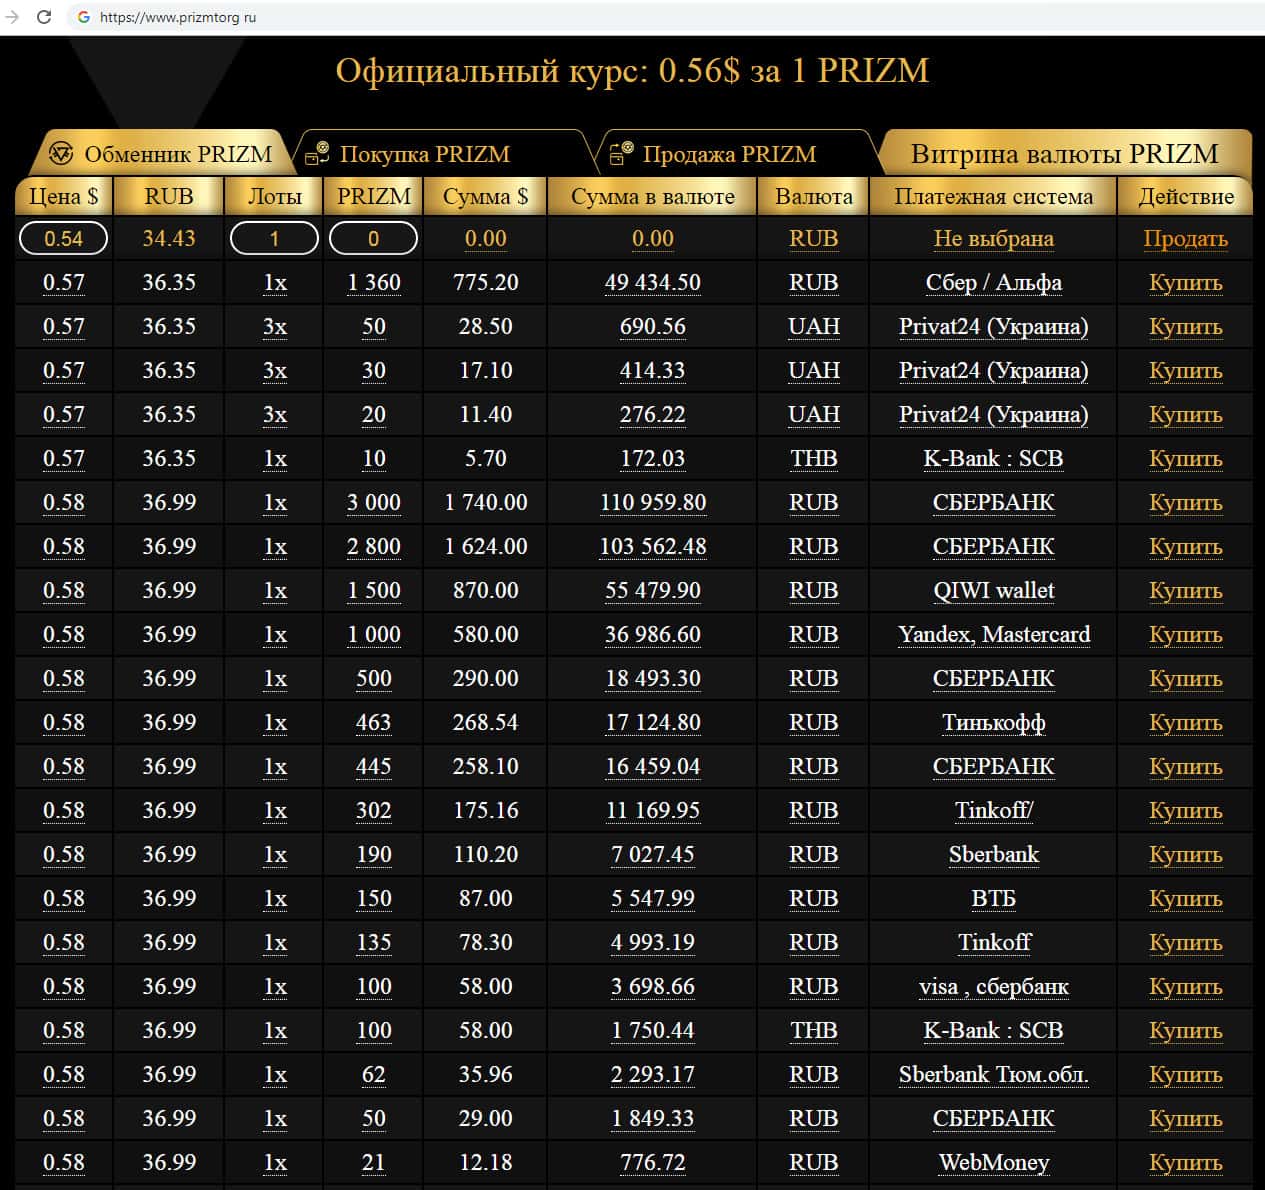Click the Google icon in the address bar

[84, 17]
